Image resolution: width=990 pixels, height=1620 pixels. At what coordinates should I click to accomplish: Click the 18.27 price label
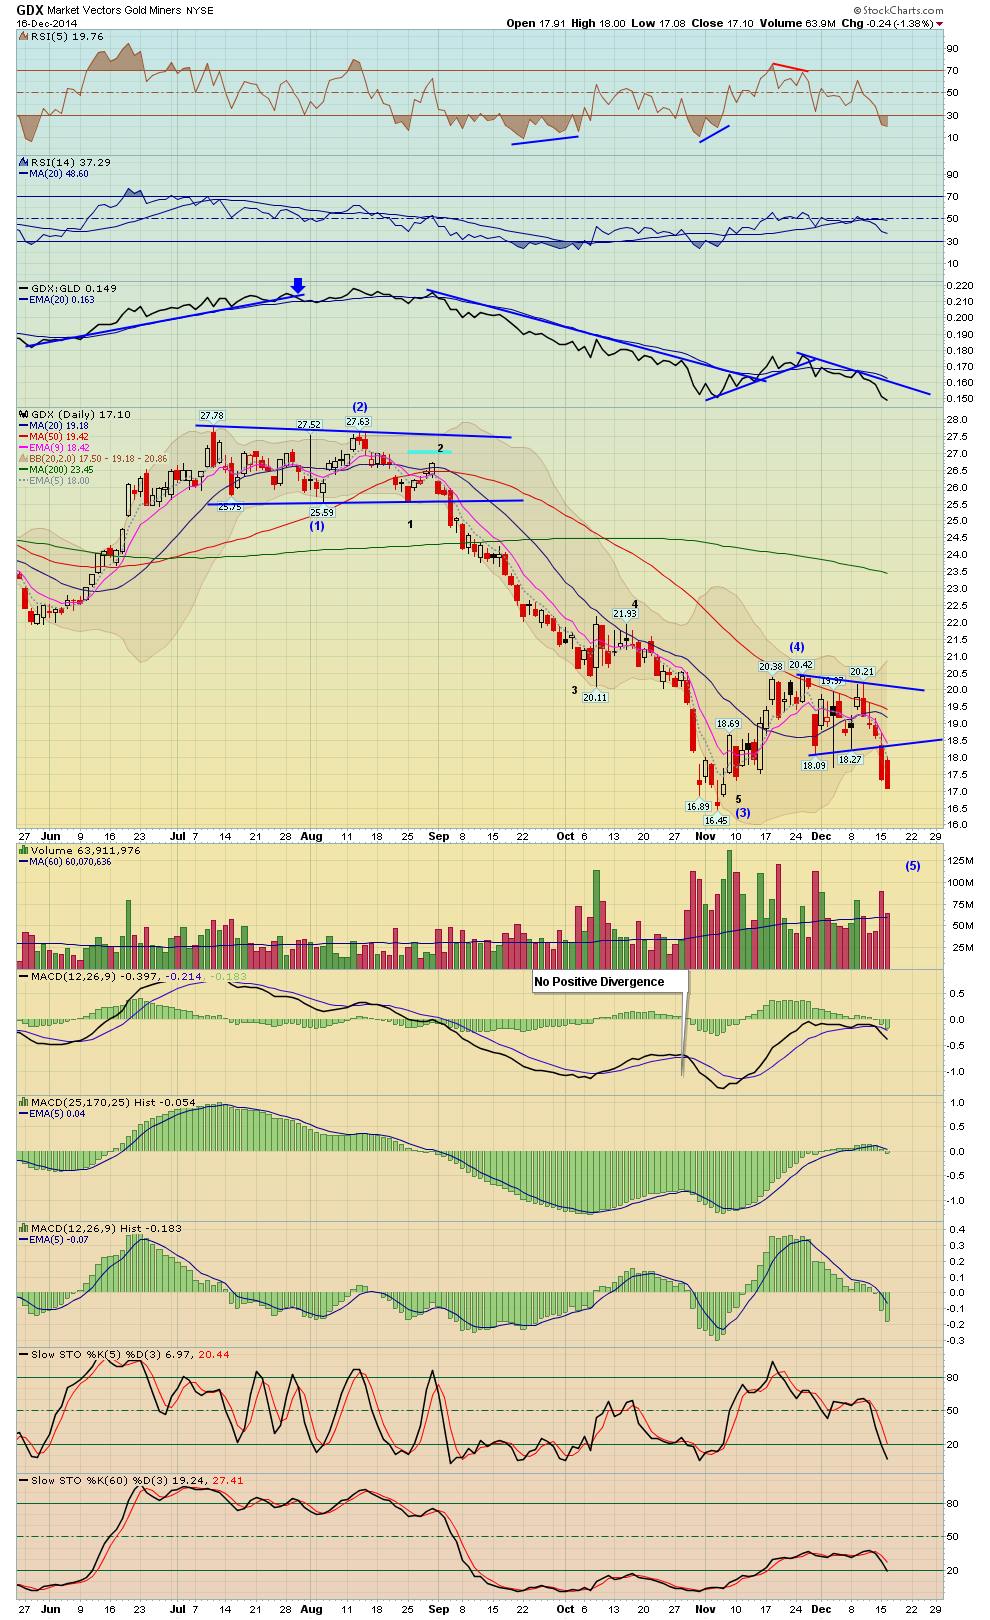pos(849,759)
